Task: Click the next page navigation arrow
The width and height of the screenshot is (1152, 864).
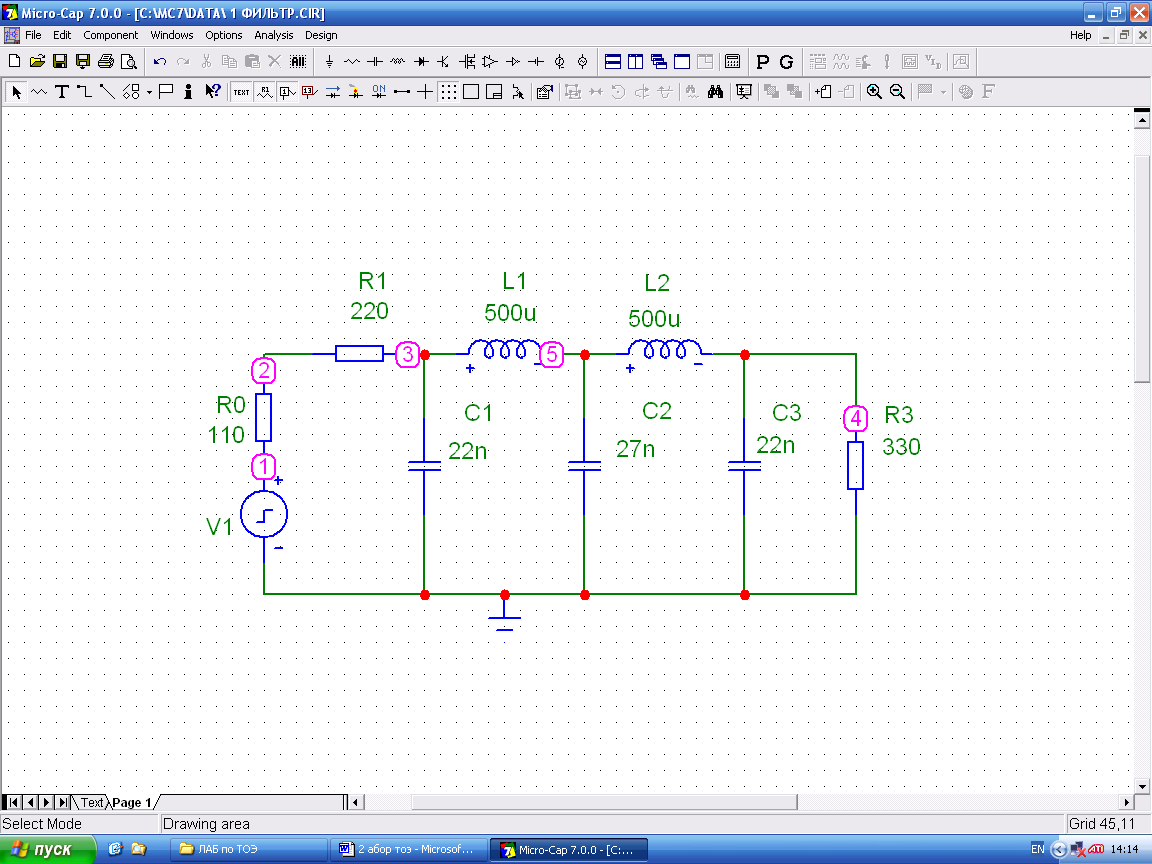Action: 47,802
